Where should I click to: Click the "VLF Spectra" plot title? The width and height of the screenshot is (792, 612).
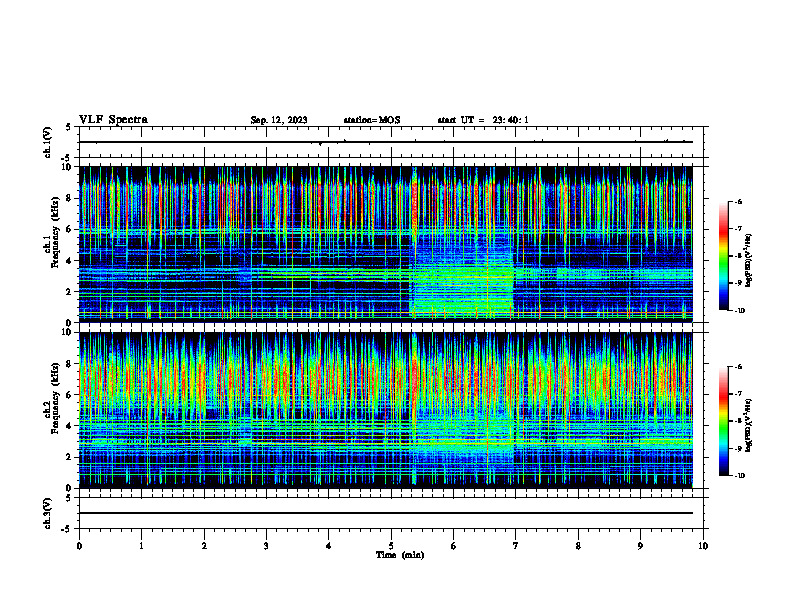(113, 120)
